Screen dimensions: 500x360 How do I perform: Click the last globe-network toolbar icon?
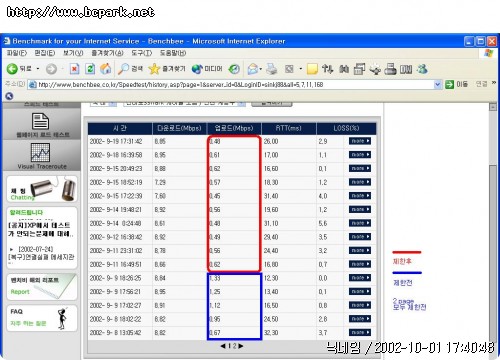point(422,69)
